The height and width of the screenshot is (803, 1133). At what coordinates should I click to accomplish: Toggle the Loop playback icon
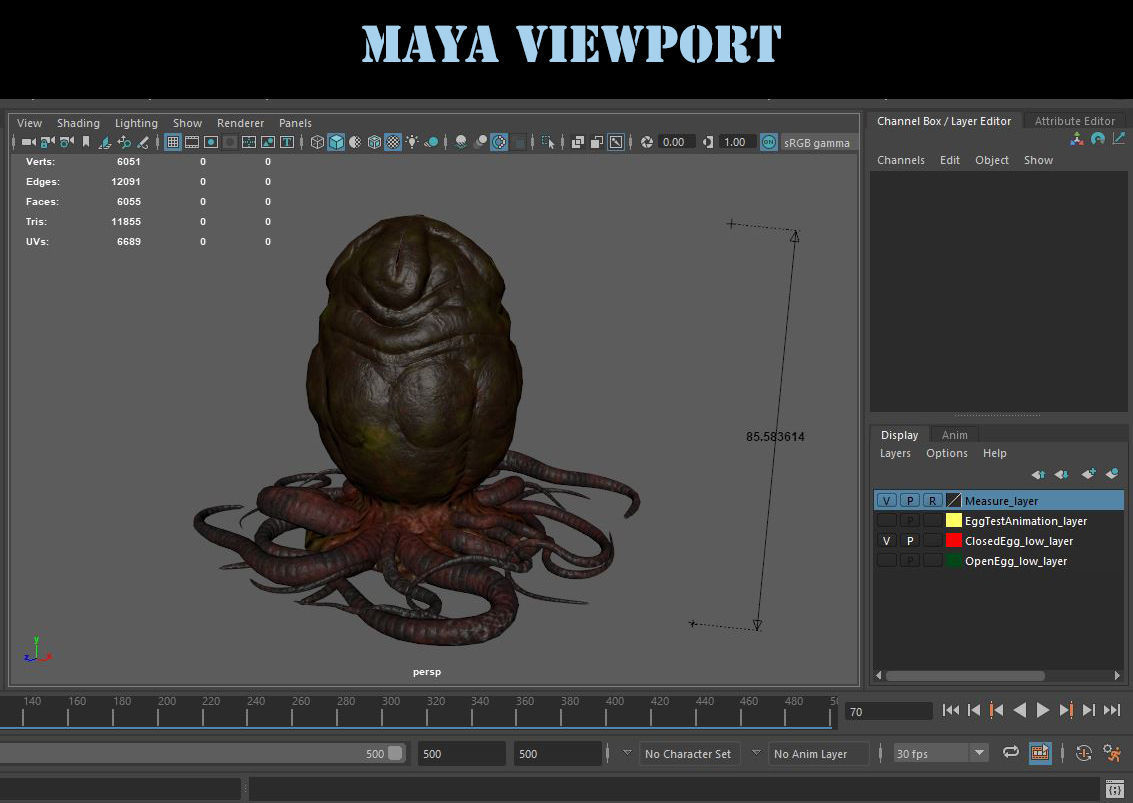(x=1011, y=753)
